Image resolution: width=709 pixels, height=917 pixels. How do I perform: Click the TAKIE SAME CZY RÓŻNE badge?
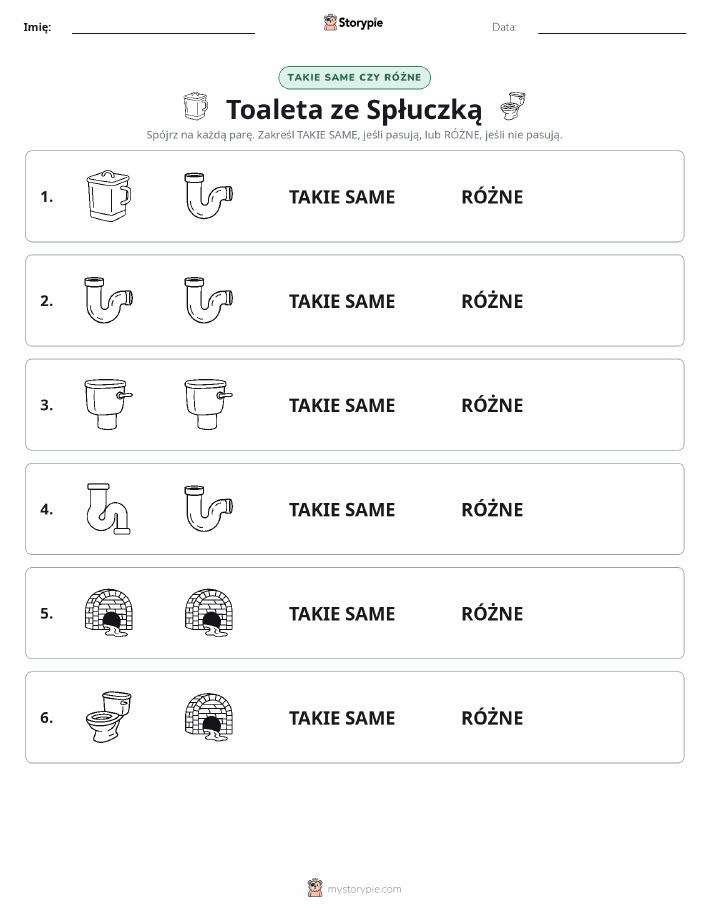pos(354,78)
